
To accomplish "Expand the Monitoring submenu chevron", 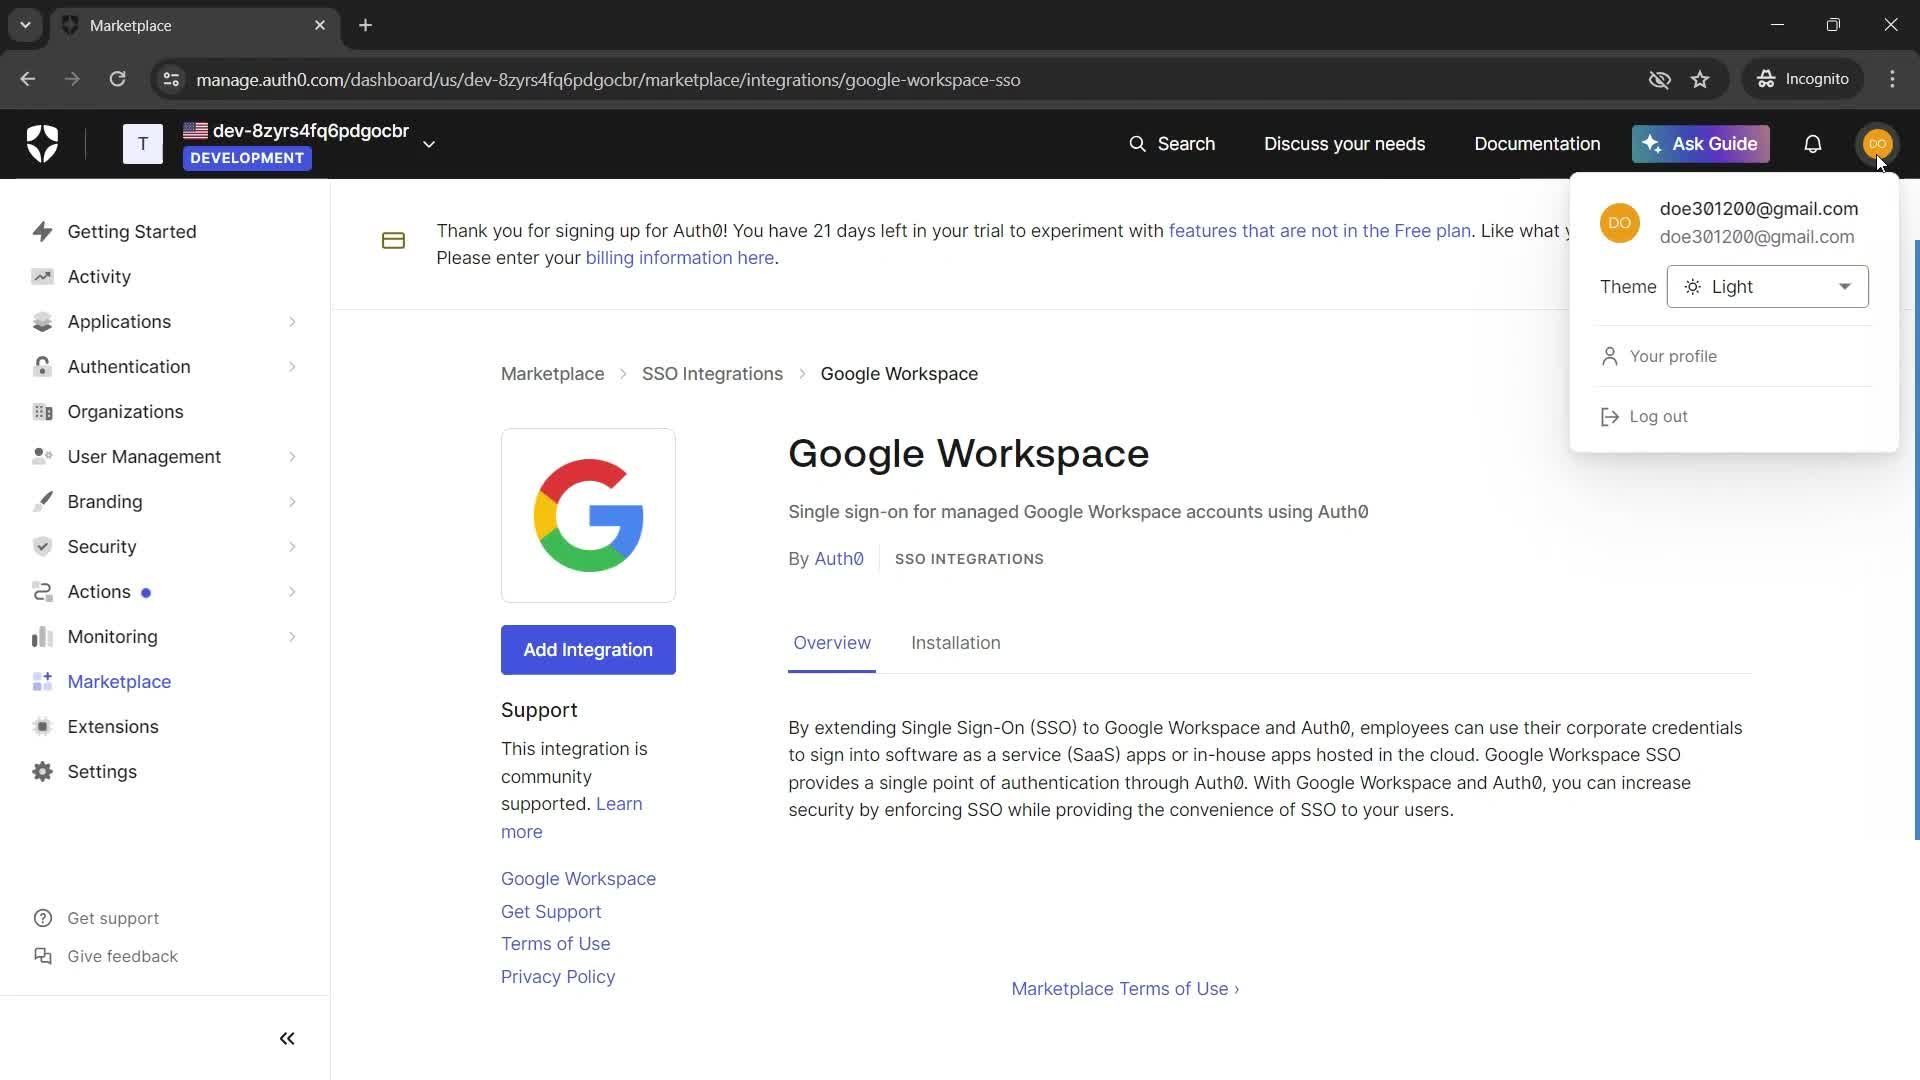I will click(292, 637).
